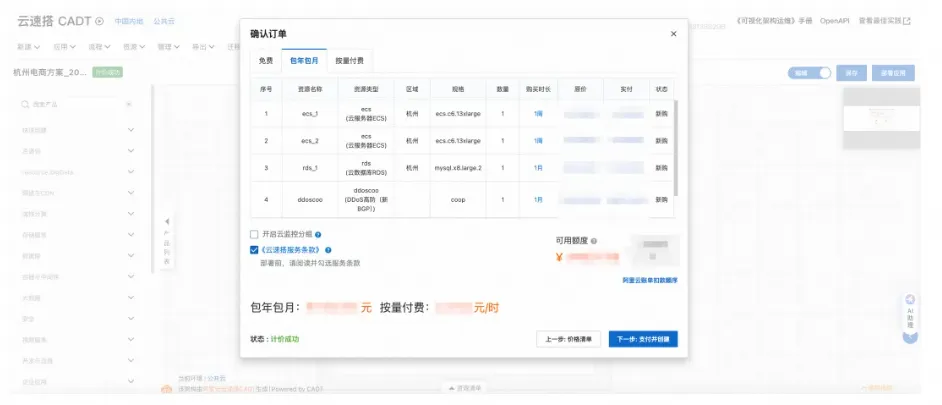Open the 查看最佳实践 link

point(881,20)
